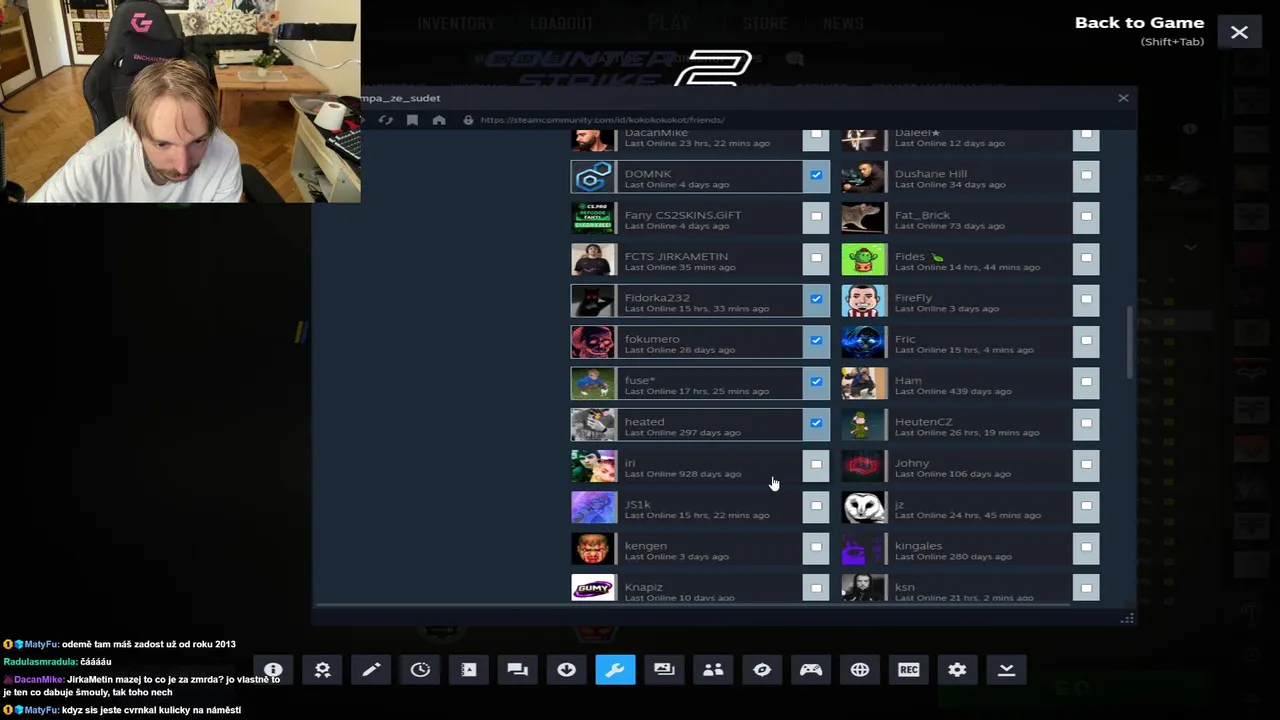Uncheck the Fidorka232 checkbox
1280x720 pixels.
pos(816,299)
